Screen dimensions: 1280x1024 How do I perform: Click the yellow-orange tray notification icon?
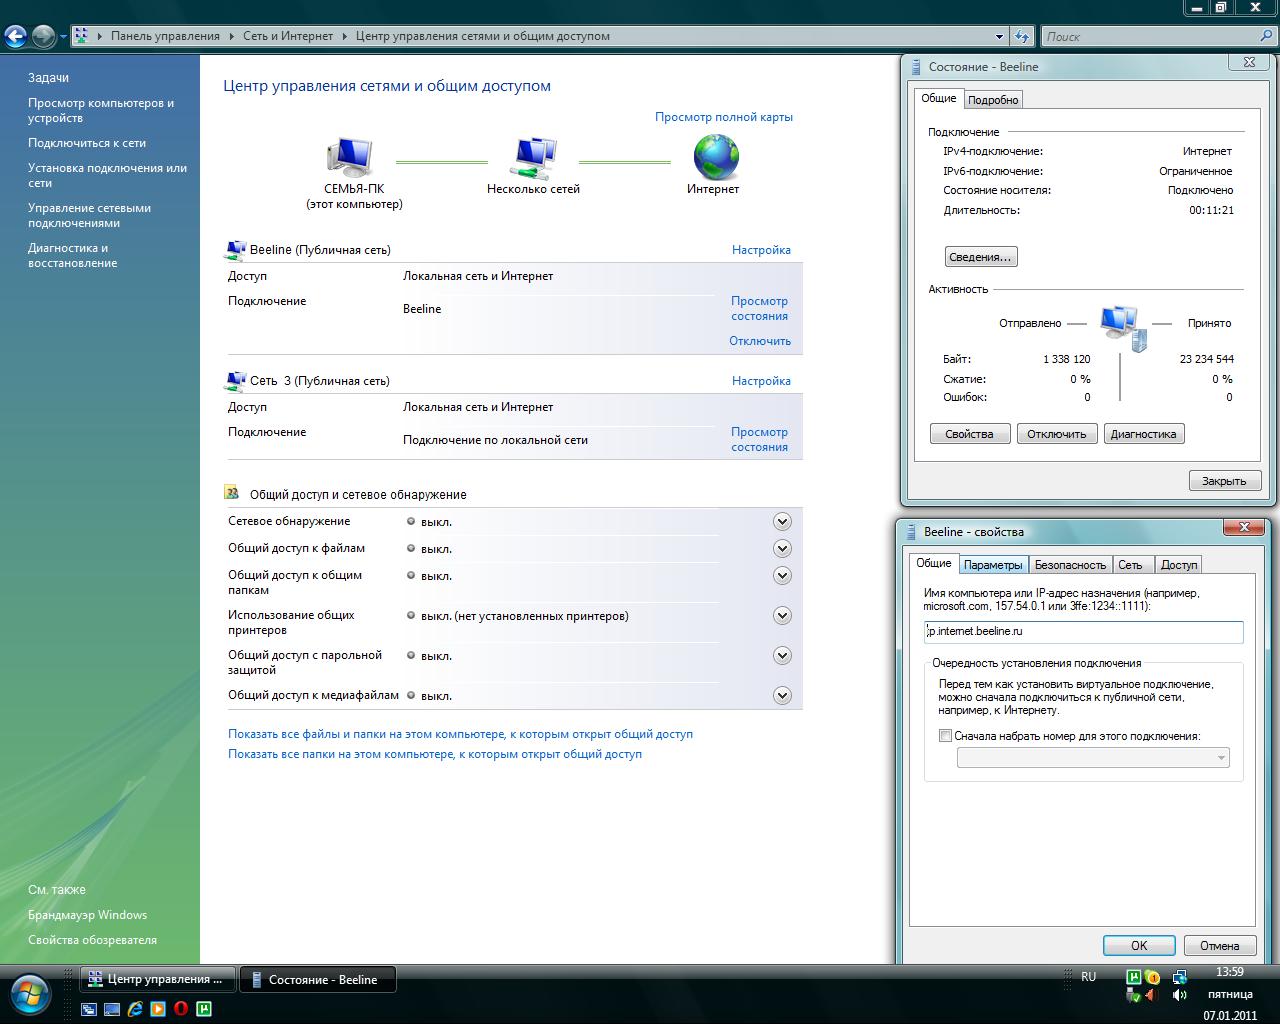click(x=1152, y=977)
